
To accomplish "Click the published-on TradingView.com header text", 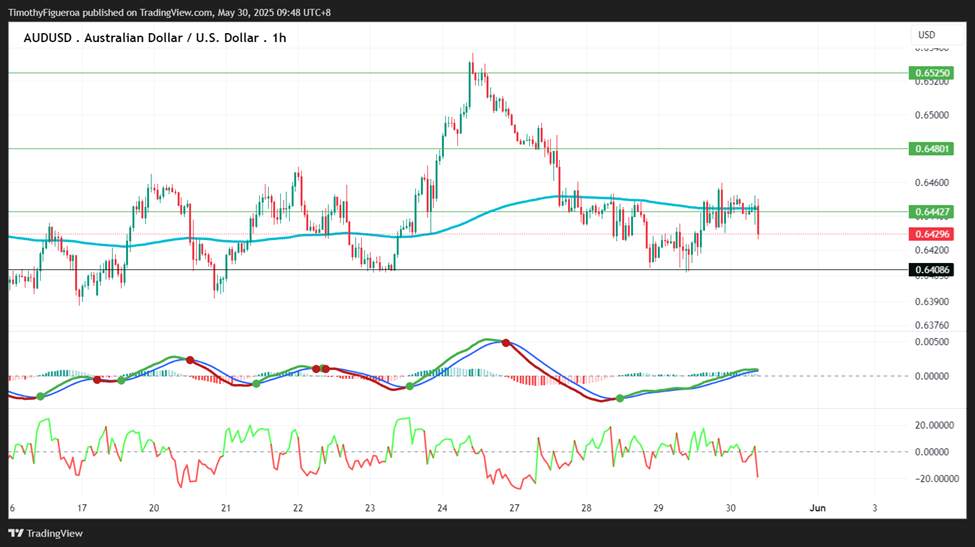I will tap(169, 12).
